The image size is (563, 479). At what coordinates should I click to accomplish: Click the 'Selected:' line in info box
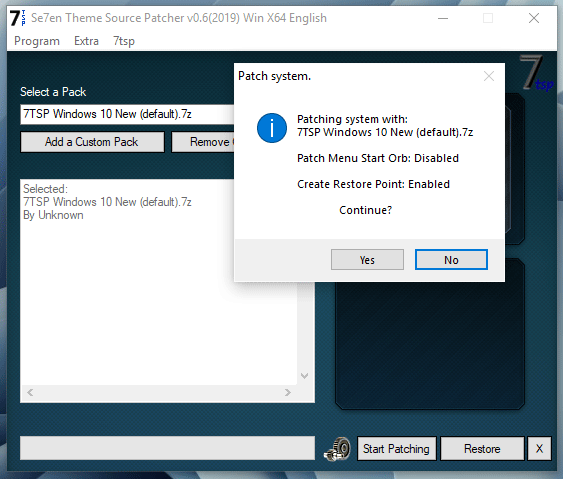pos(45,189)
